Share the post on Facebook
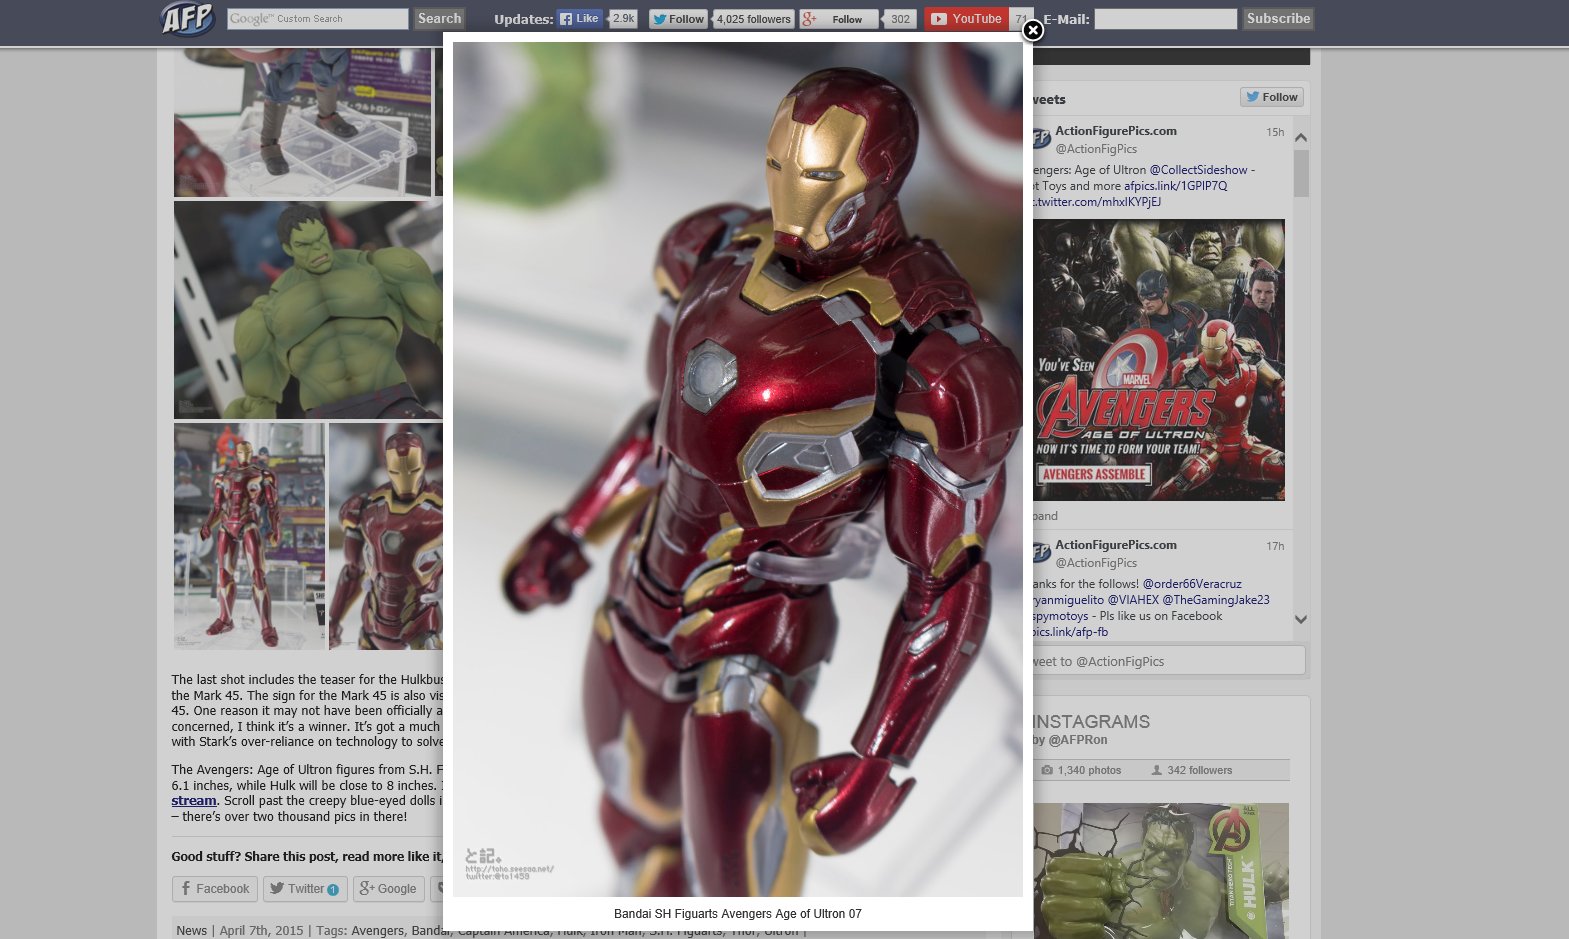Viewport: 1569px width, 939px height. coord(215,889)
